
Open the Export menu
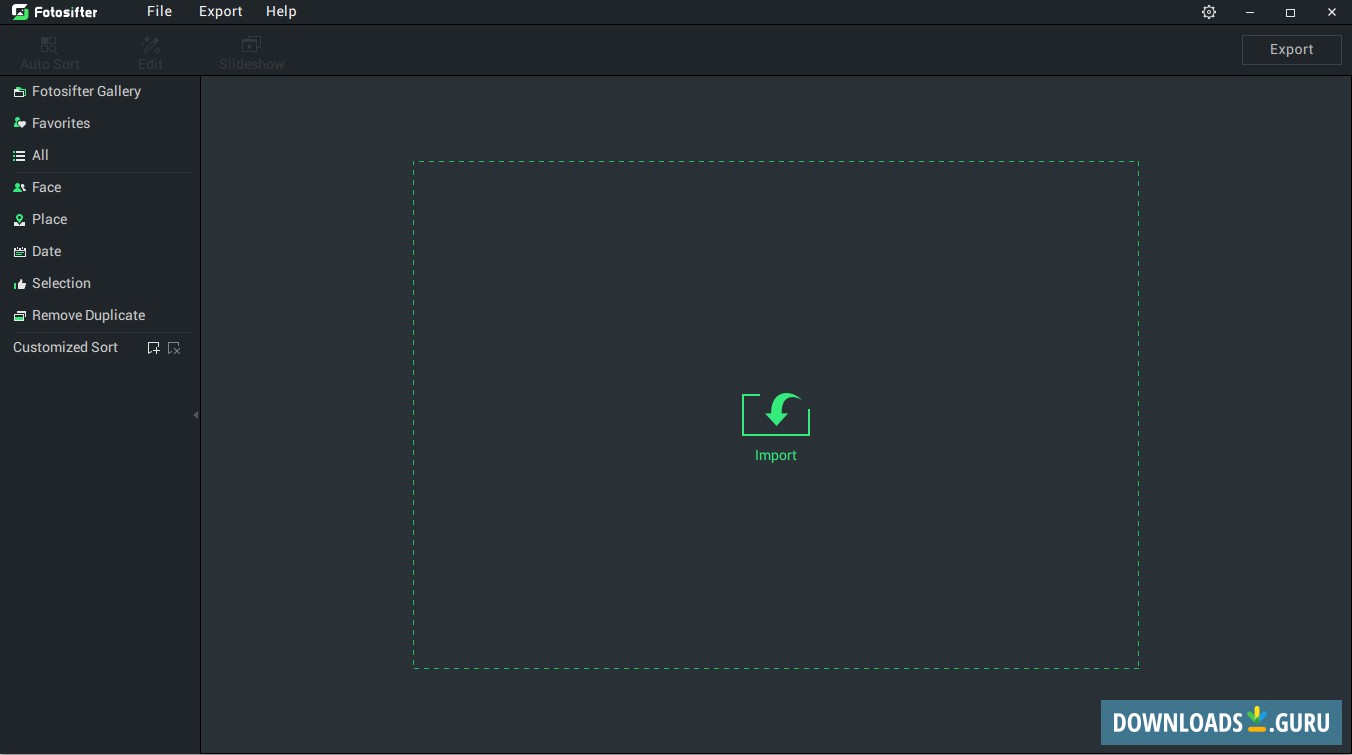pos(220,11)
